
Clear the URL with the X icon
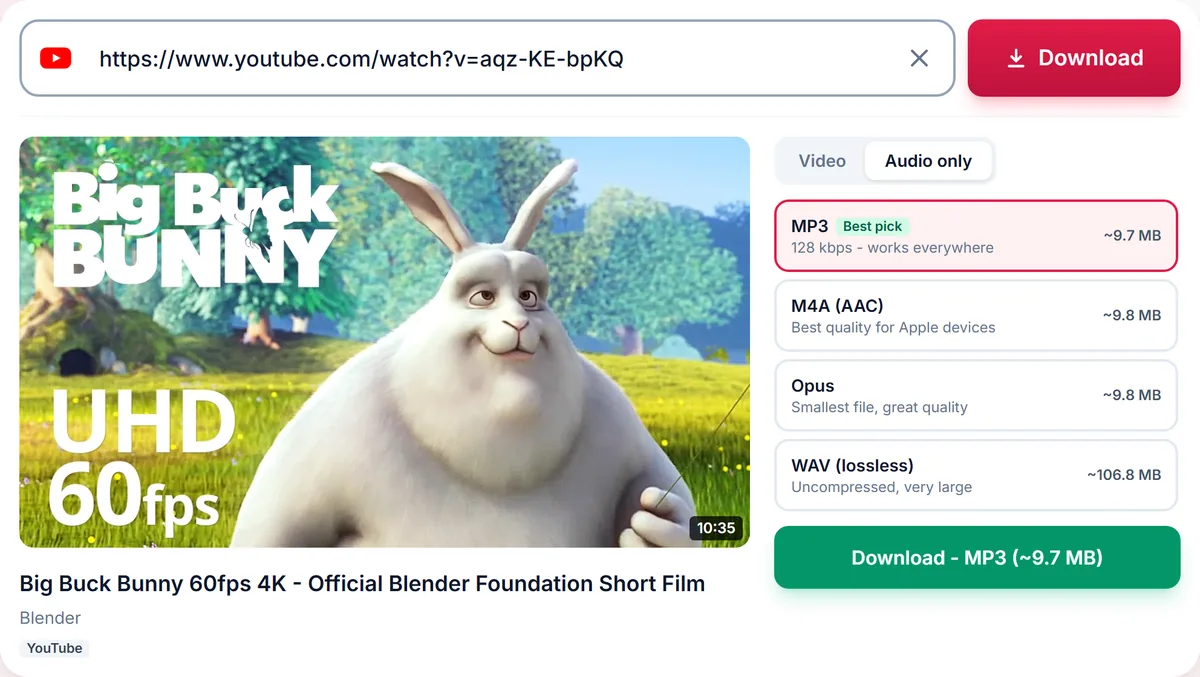919,59
